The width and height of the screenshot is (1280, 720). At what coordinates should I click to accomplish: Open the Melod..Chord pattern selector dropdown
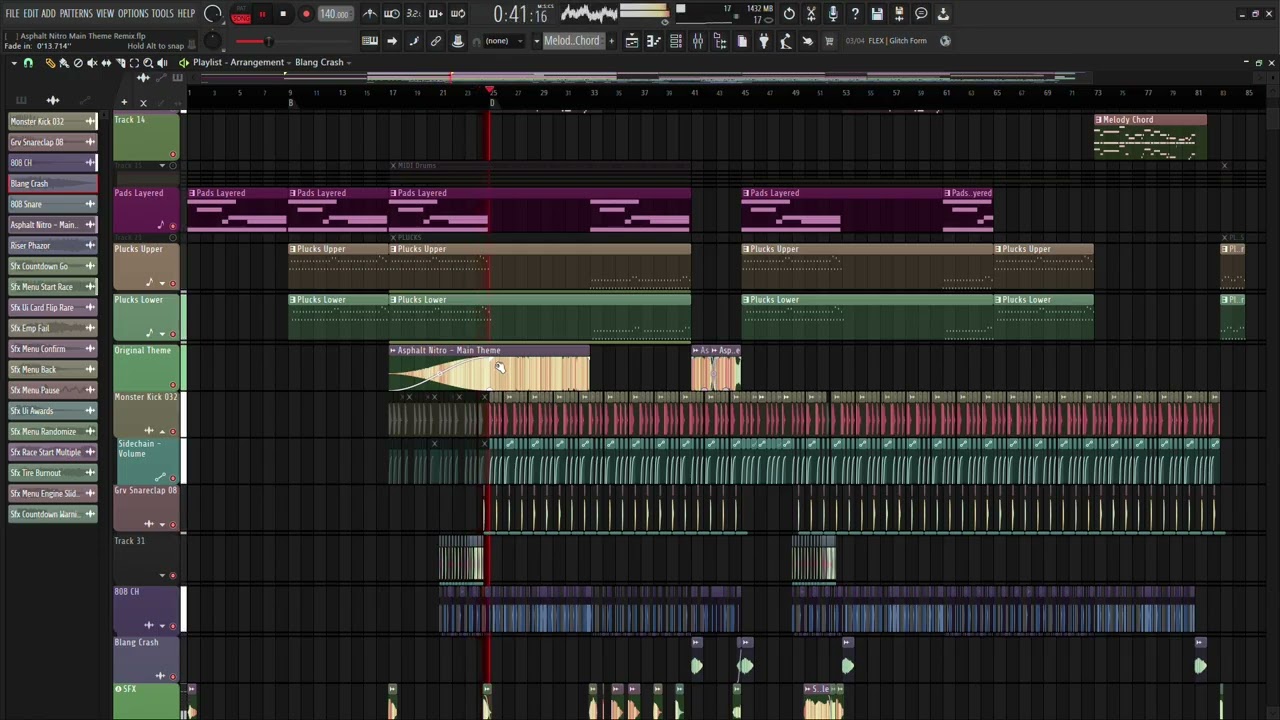click(x=572, y=41)
